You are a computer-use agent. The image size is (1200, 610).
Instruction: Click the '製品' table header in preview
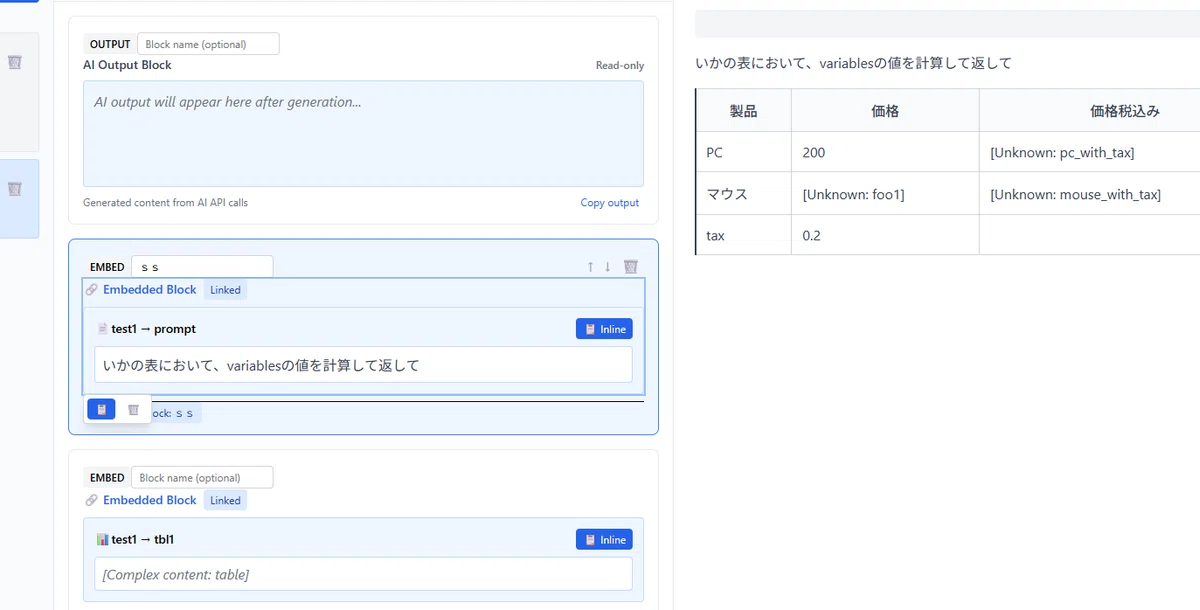coord(743,111)
